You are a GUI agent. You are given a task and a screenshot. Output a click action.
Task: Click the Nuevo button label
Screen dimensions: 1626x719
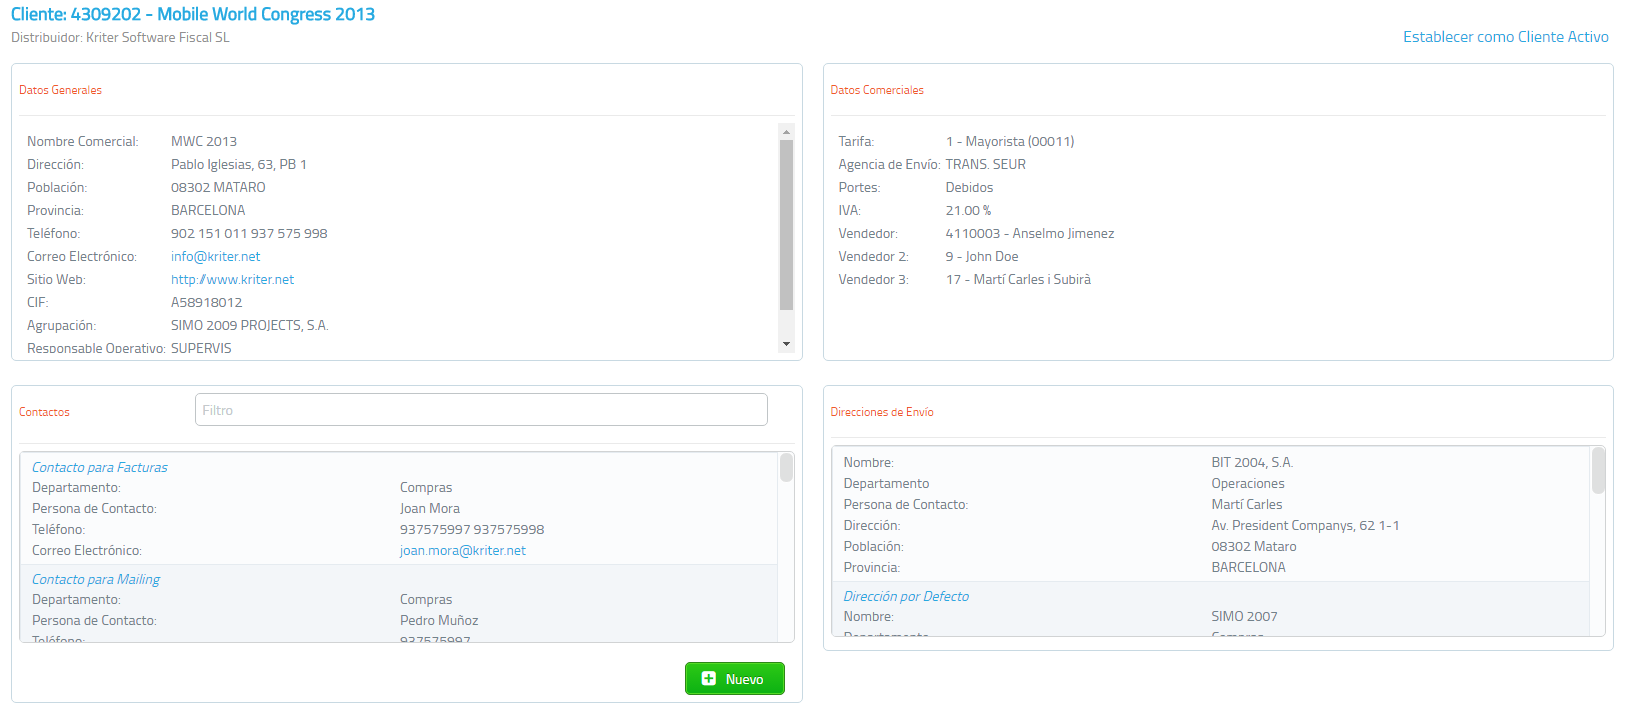click(x=744, y=679)
